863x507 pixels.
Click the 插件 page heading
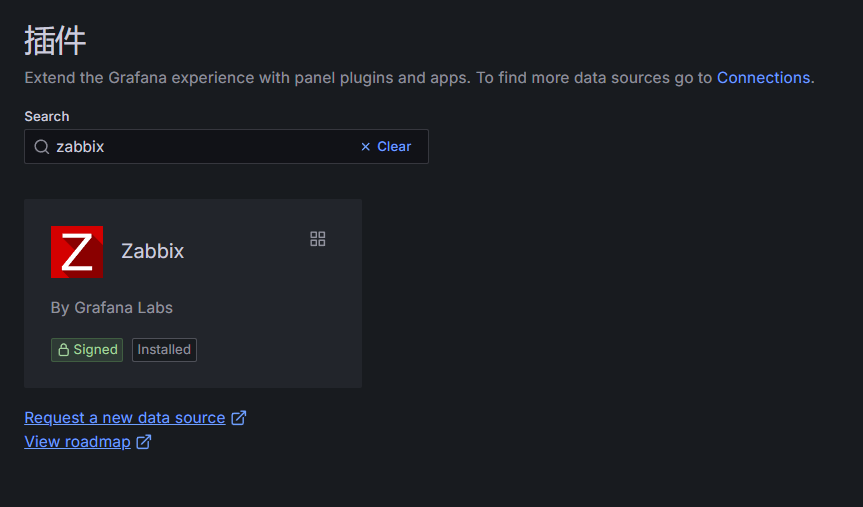(x=55, y=40)
